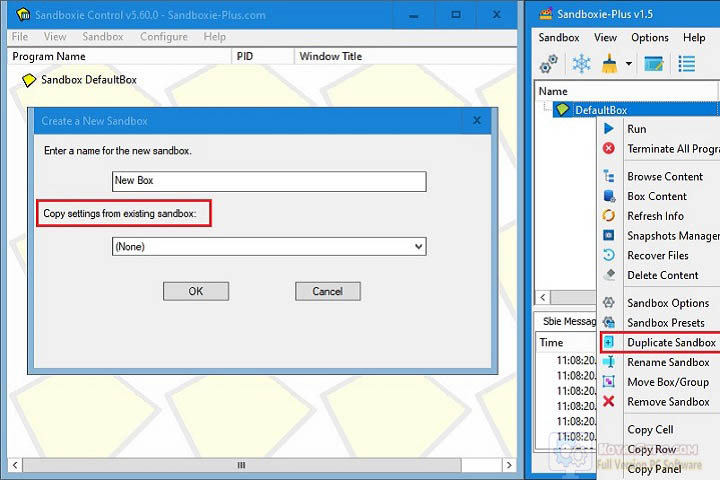Image resolution: width=720 pixels, height=480 pixels.
Task: Click the database icon beside Box Content
Action: tap(609, 196)
